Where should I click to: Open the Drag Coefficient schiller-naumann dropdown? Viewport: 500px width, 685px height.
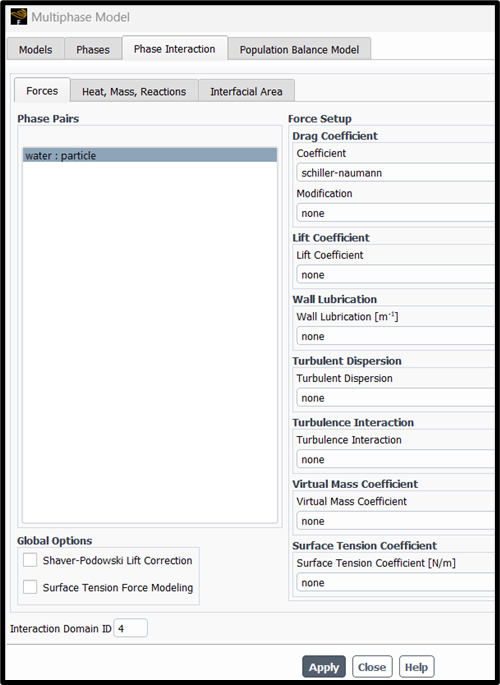tap(396, 173)
